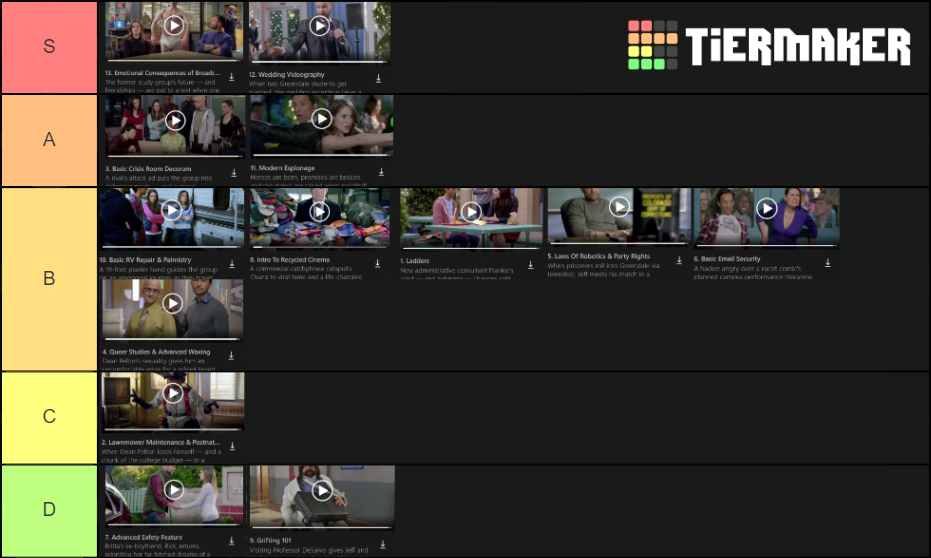The height and width of the screenshot is (558, 931).
Task: Download the Modern Espionage episode
Action: click(x=381, y=172)
